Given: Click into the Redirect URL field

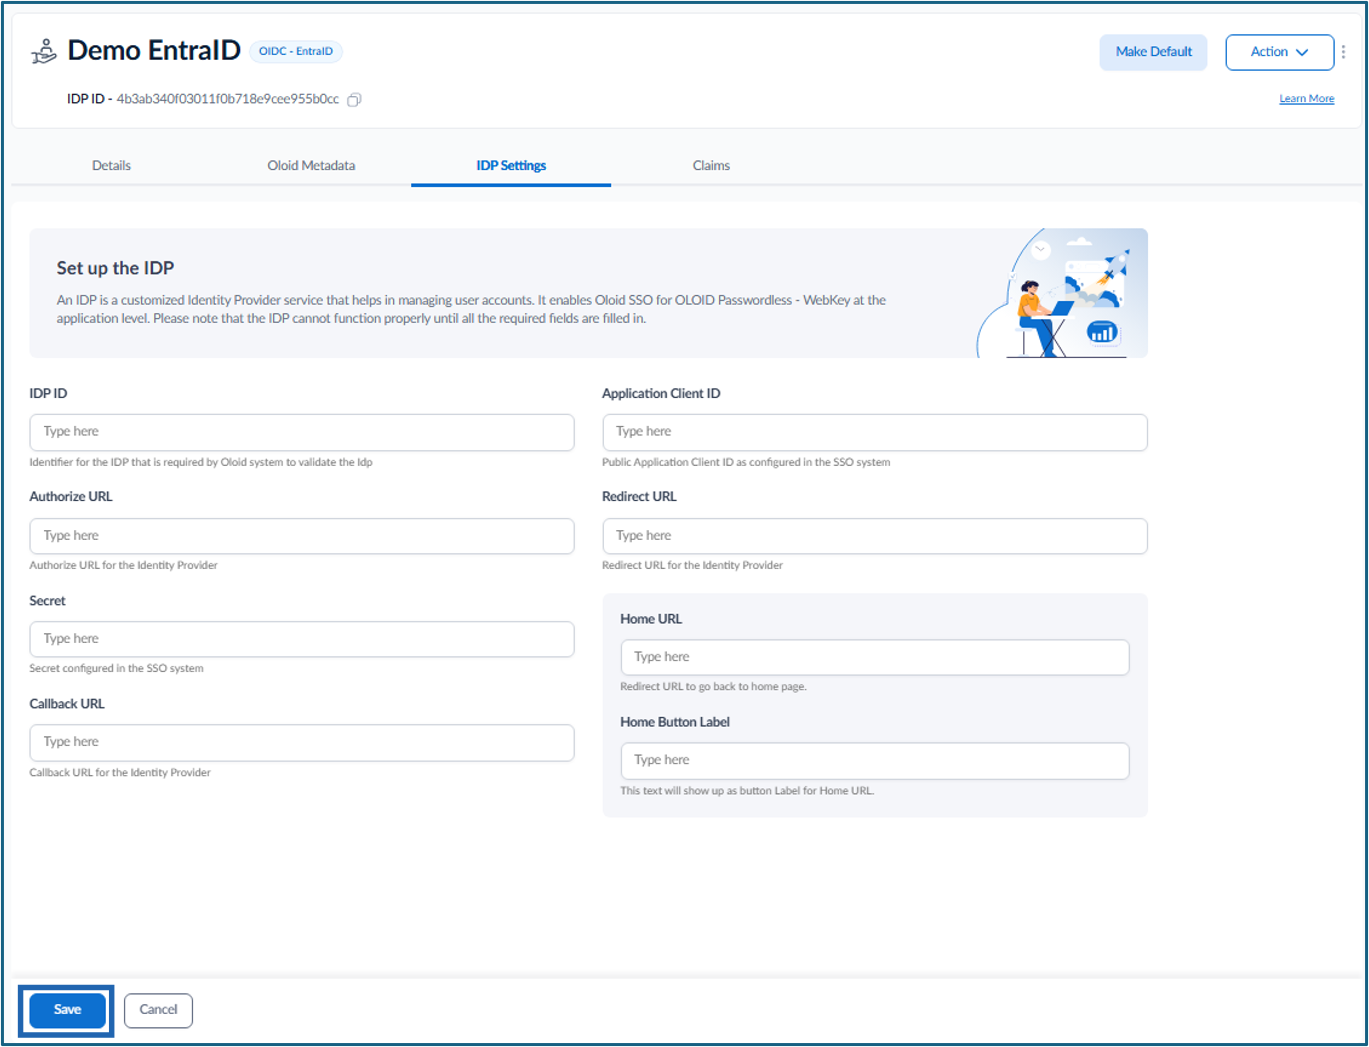Looking at the screenshot, I should tap(875, 536).
